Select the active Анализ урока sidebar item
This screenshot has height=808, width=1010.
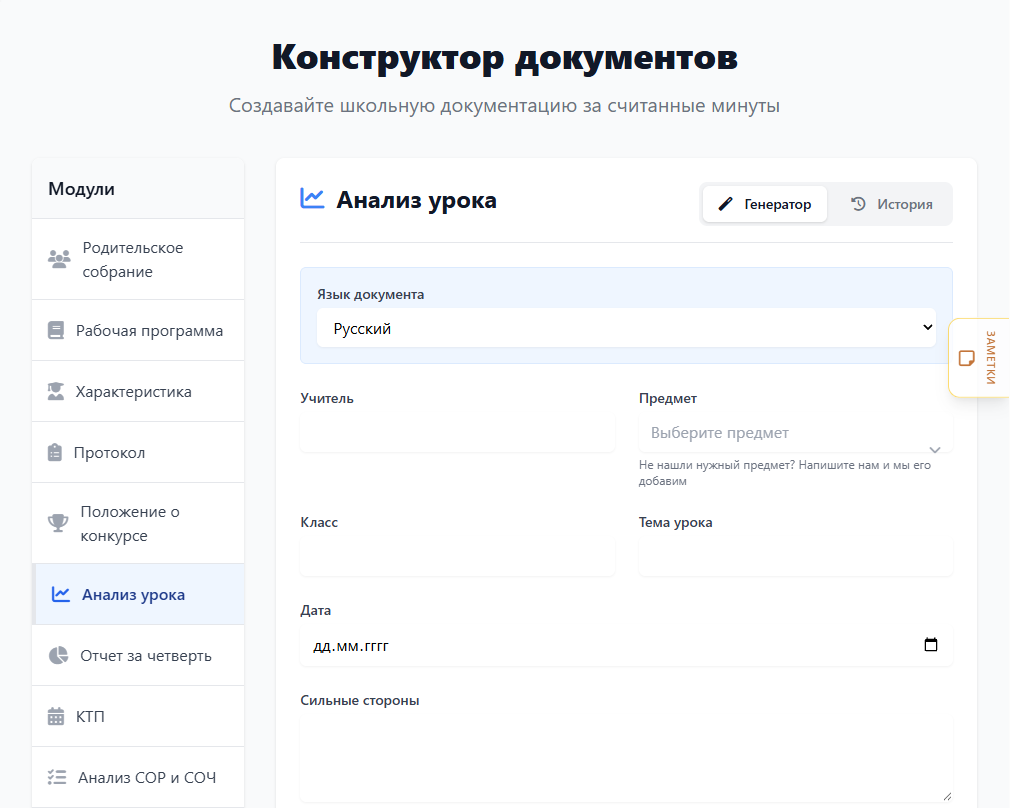pos(138,594)
